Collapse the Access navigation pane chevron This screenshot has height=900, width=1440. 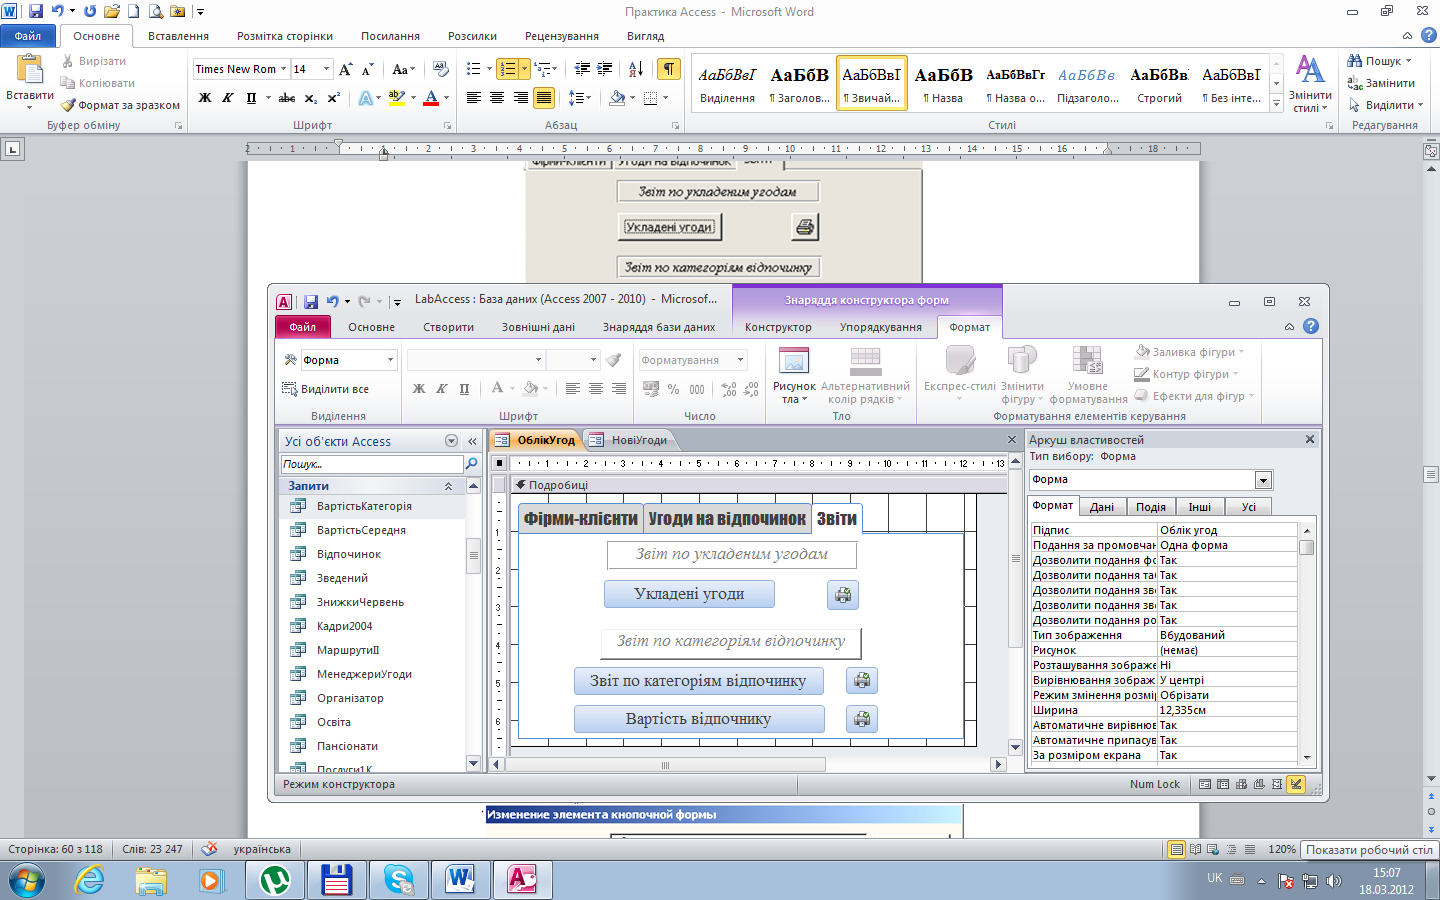[x=472, y=441]
